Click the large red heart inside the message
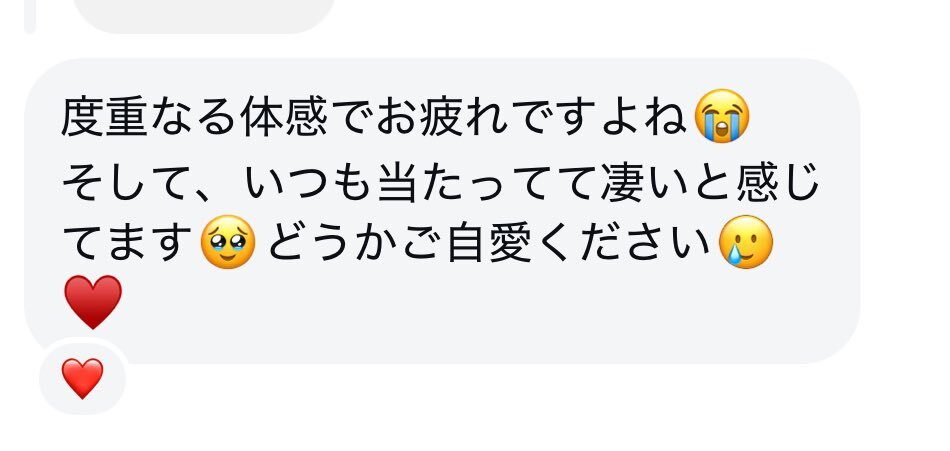Screen dimensions: 950x451 93,302
